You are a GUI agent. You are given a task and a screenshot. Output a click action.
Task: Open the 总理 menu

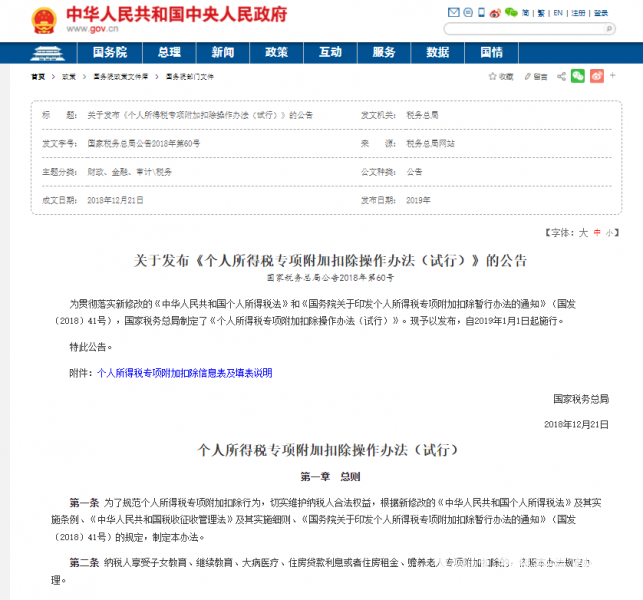coord(169,52)
